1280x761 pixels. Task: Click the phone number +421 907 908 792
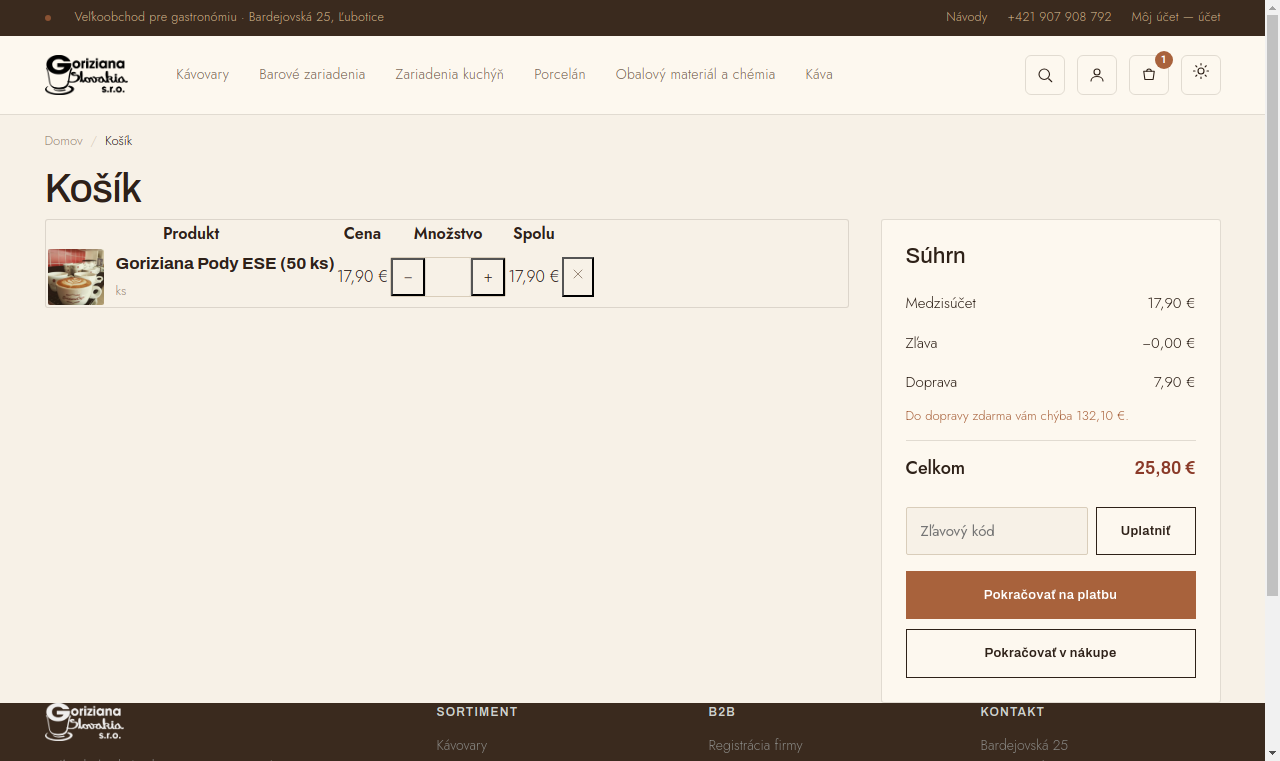(1059, 17)
